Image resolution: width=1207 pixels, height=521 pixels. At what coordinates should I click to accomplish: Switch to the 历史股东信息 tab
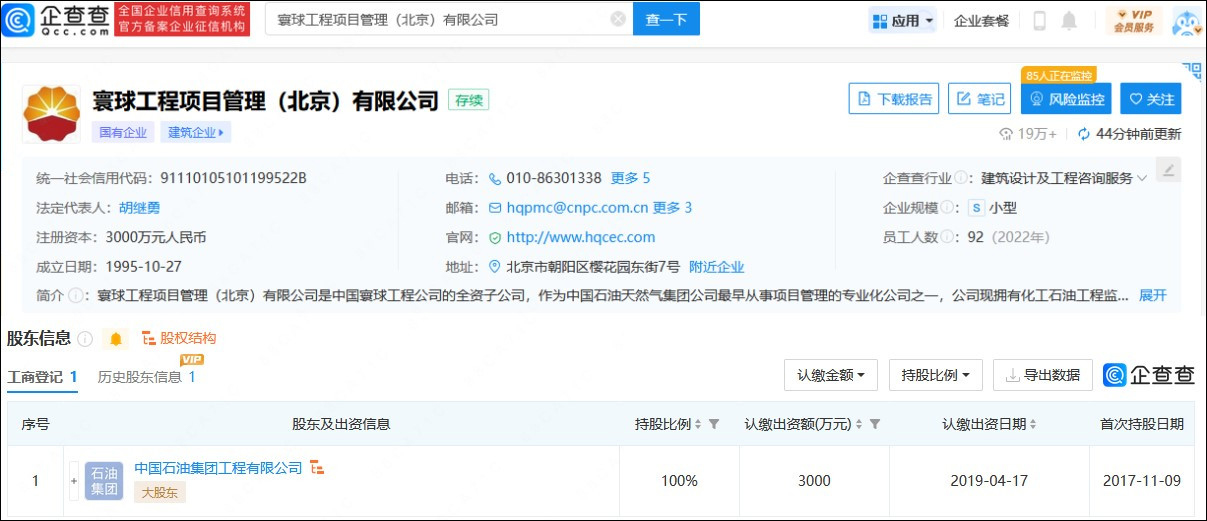point(145,377)
